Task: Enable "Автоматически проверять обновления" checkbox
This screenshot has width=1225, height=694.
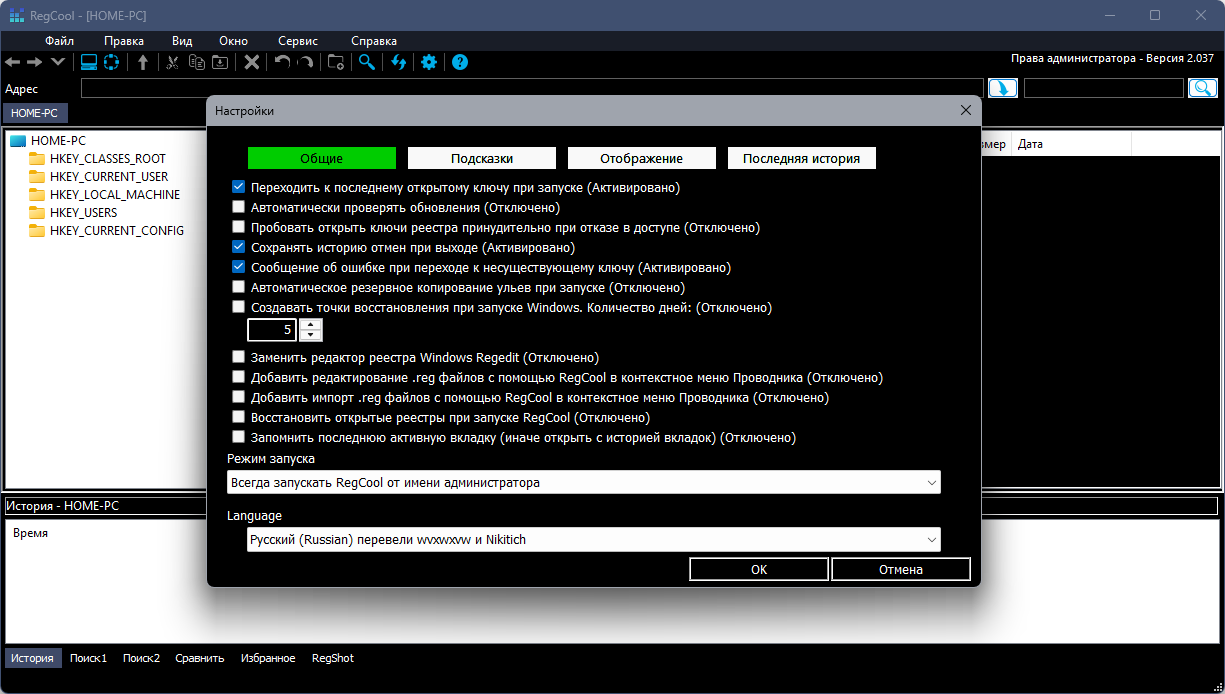Action: 238,207
